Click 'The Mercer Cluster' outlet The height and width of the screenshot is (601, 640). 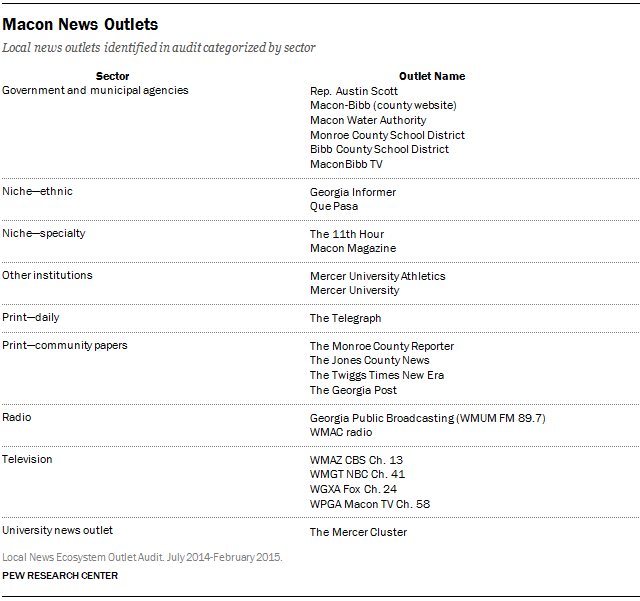click(x=358, y=532)
